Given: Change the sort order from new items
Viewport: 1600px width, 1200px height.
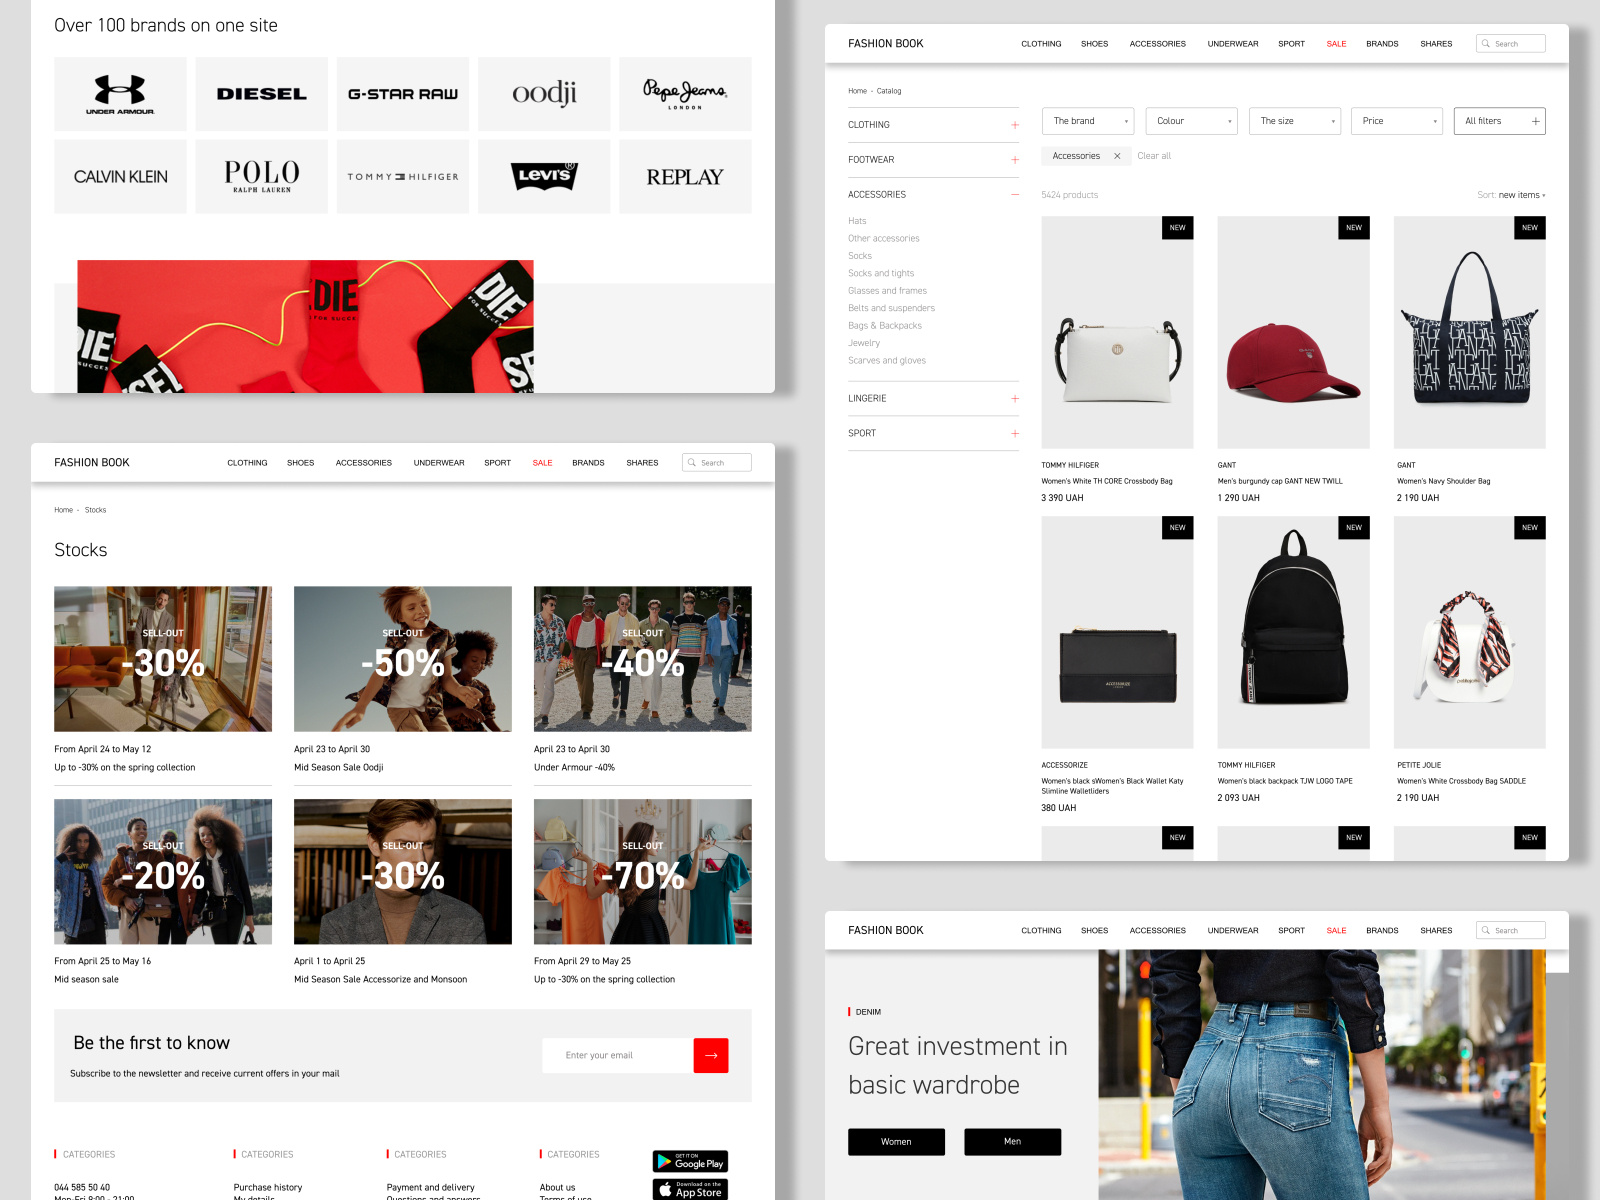Looking at the screenshot, I should click(x=1521, y=195).
